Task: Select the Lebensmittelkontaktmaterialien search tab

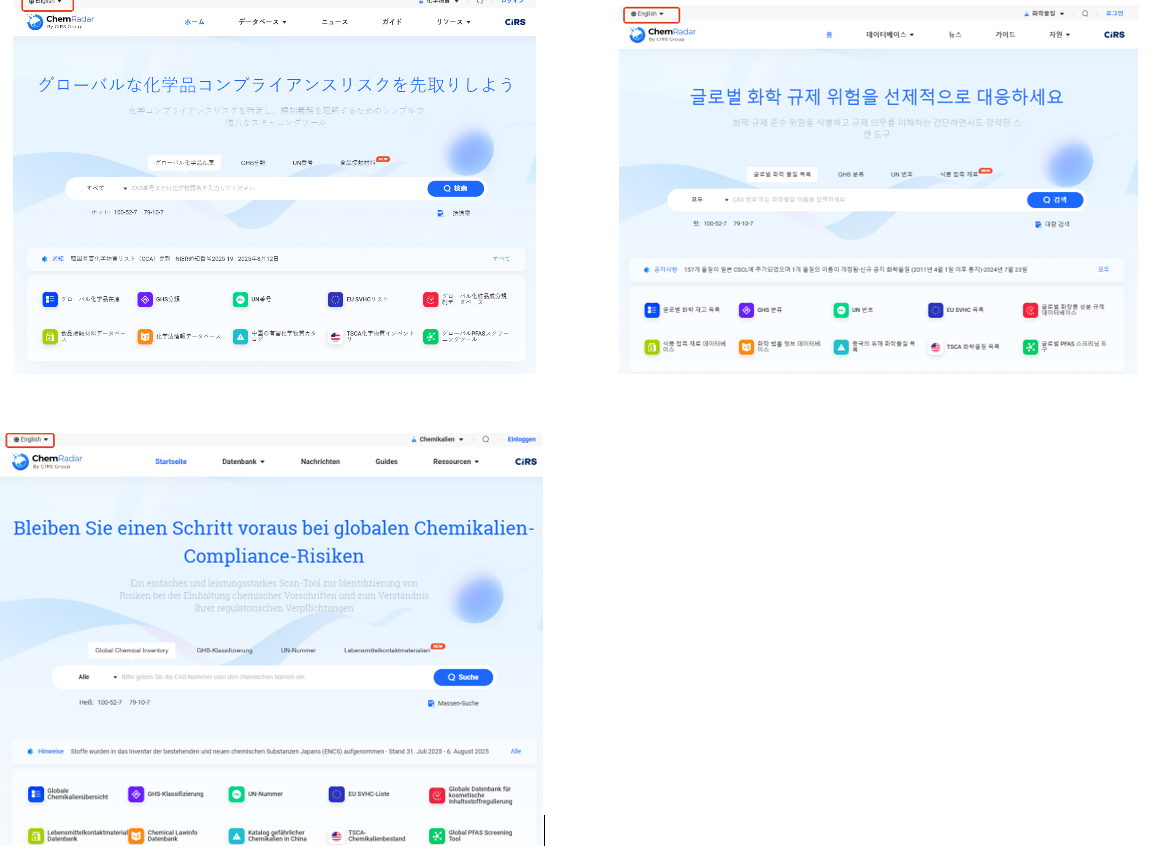Action: click(387, 650)
